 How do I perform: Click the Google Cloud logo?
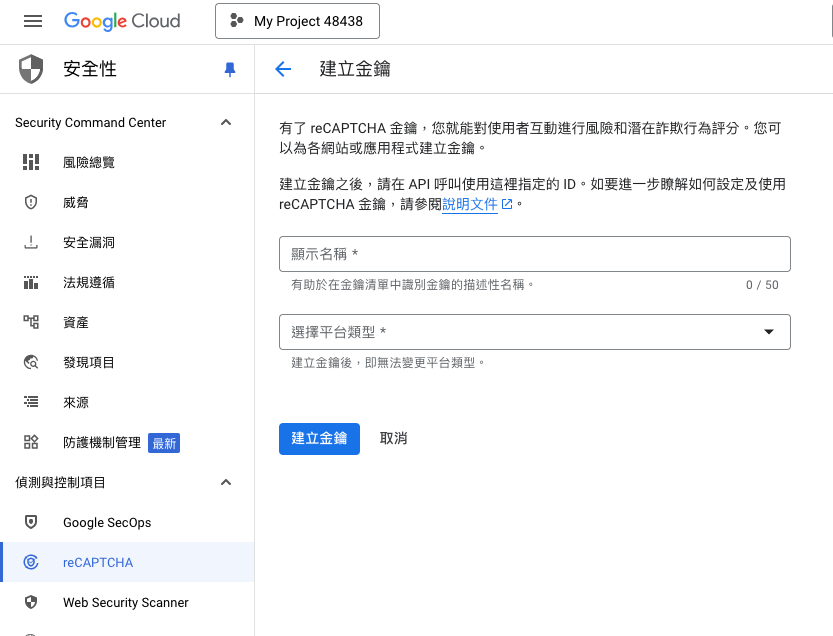(122, 21)
